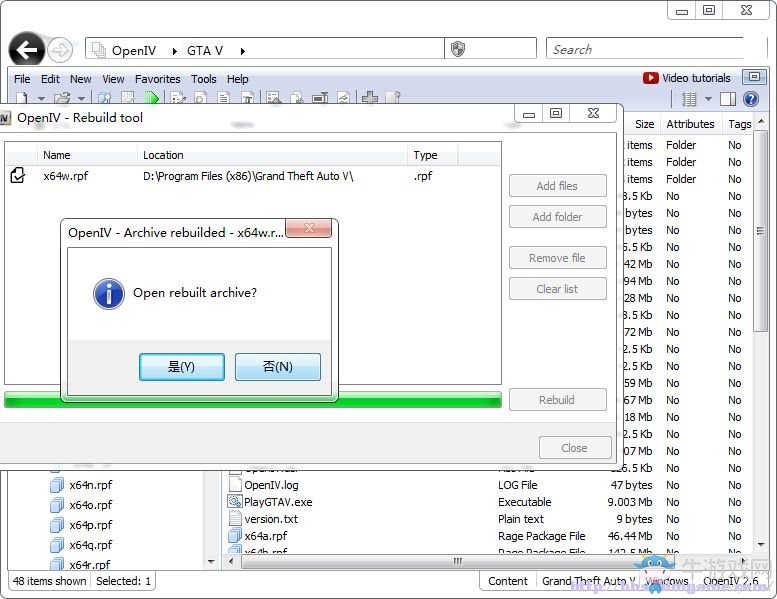This screenshot has height=599, width=777.
Task: Click the PlayGTAV.exe application icon
Action: 234,501
